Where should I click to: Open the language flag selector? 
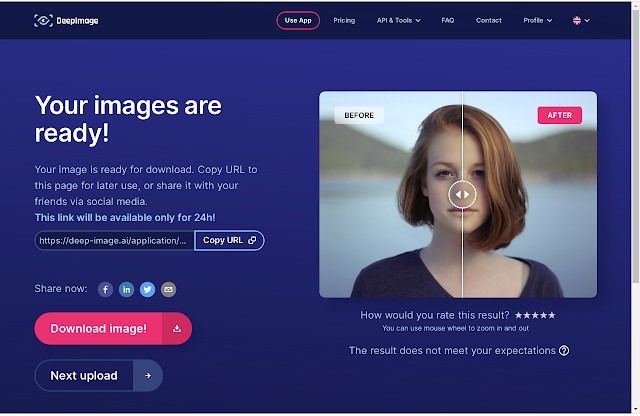click(x=581, y=20)
